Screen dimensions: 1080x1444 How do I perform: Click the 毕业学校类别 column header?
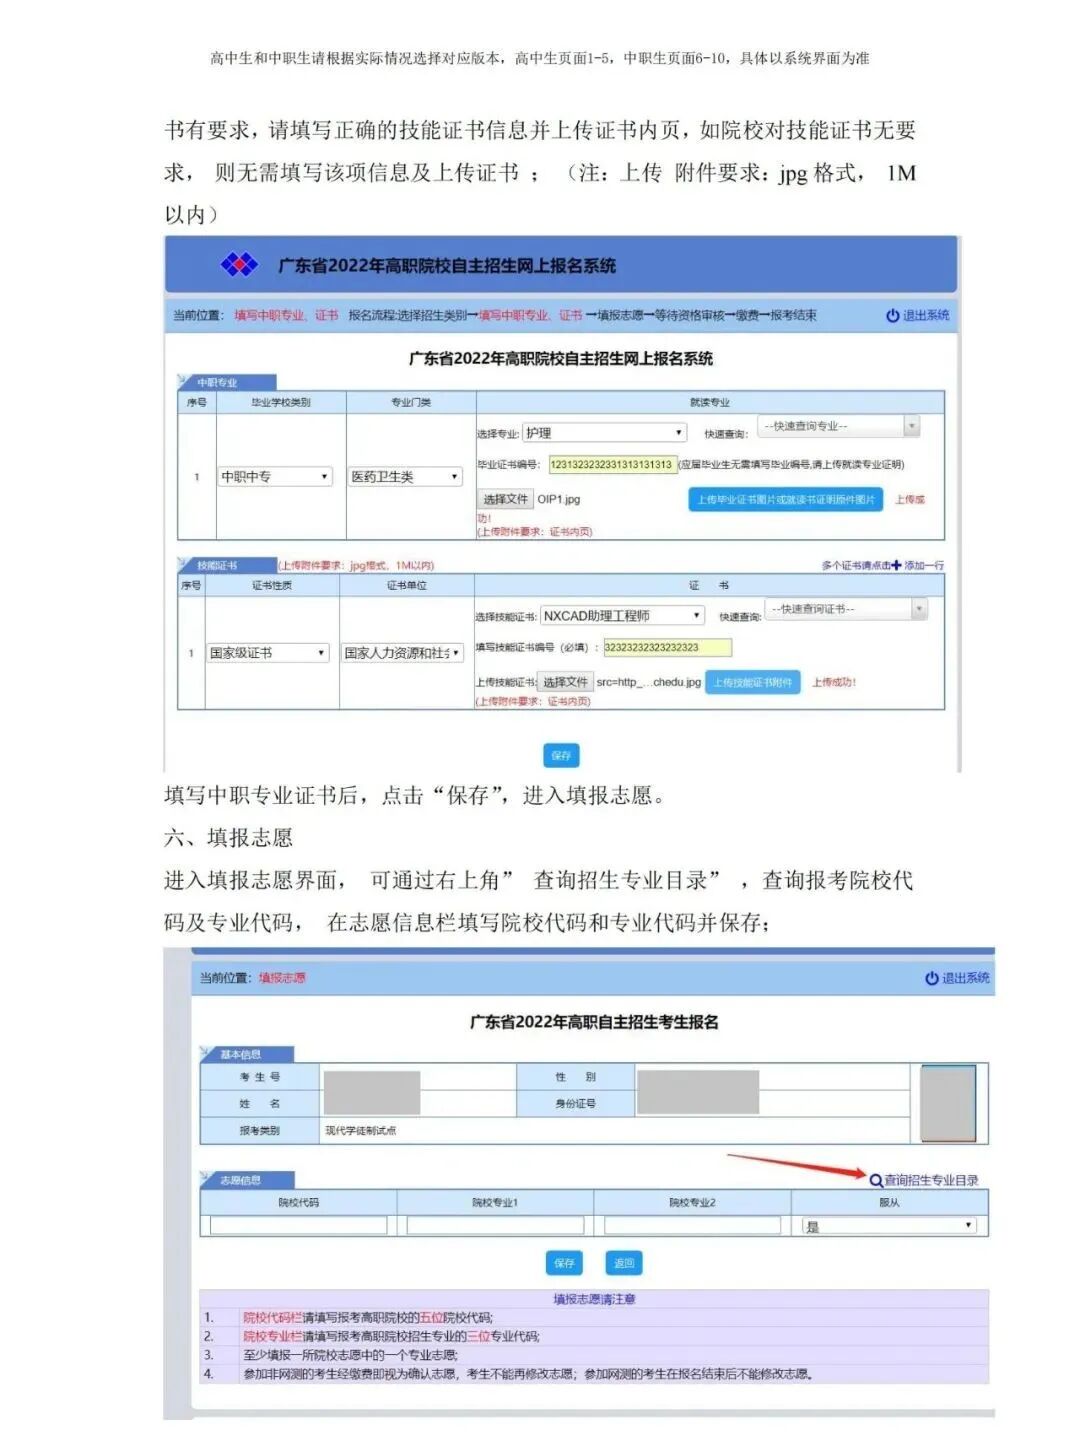[x=280, y=402]
